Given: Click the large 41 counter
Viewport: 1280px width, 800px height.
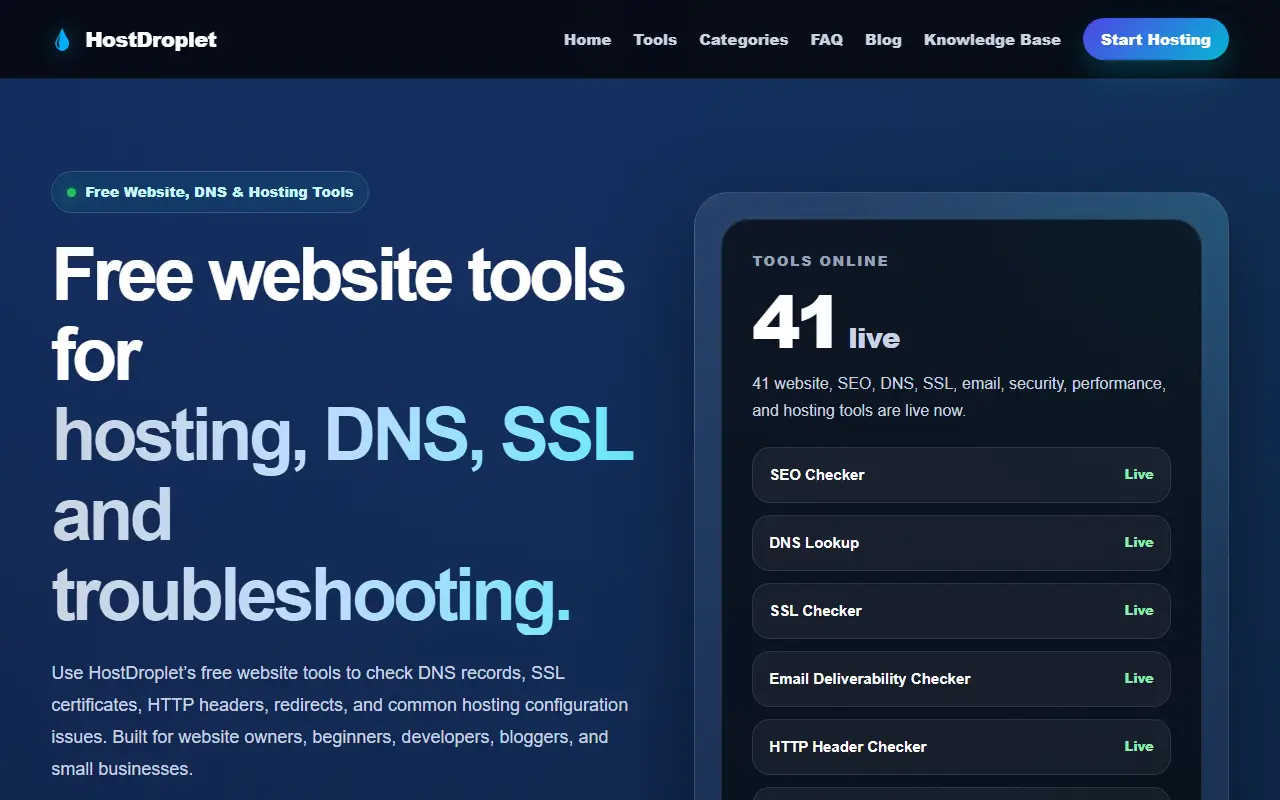Looking at the screenshot, I should (795, 322).
